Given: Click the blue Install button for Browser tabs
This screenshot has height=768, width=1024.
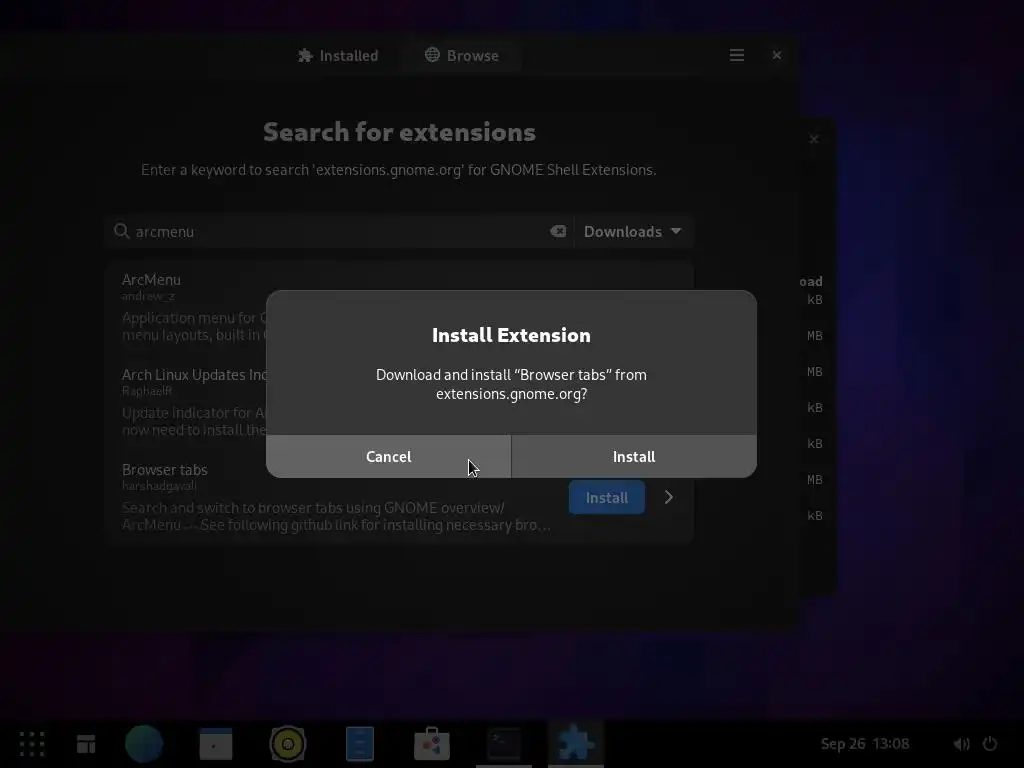Looking at the screenshot, I should click(x=607, y=498).
